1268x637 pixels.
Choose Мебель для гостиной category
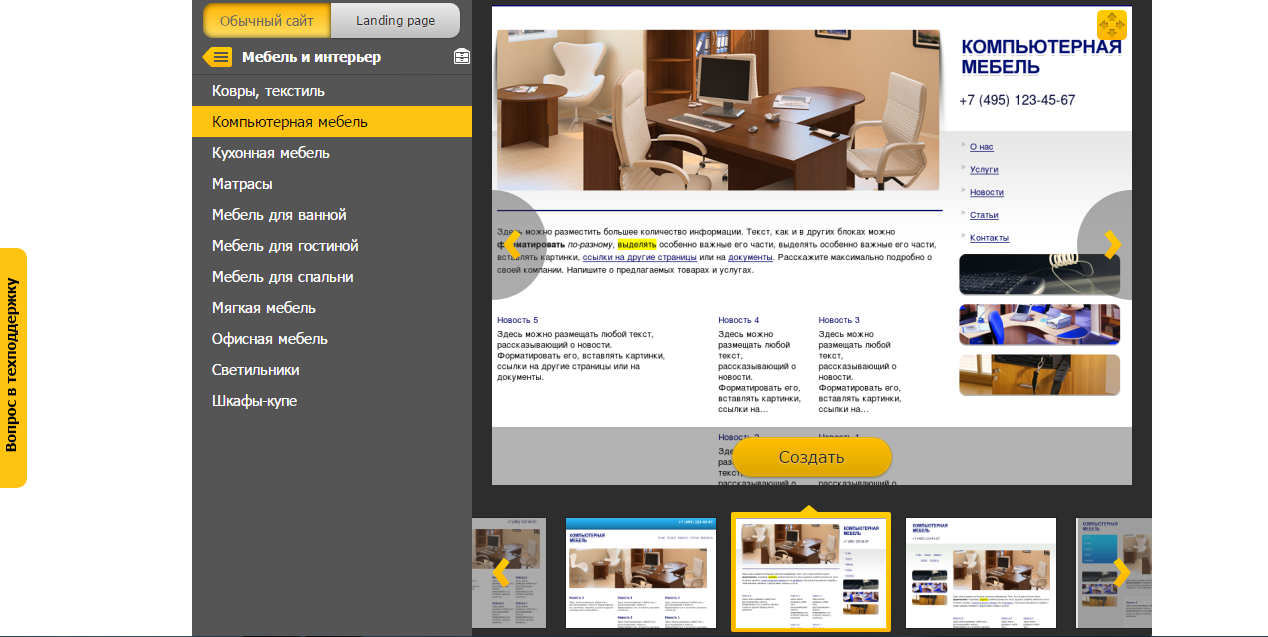pos(332,246)
